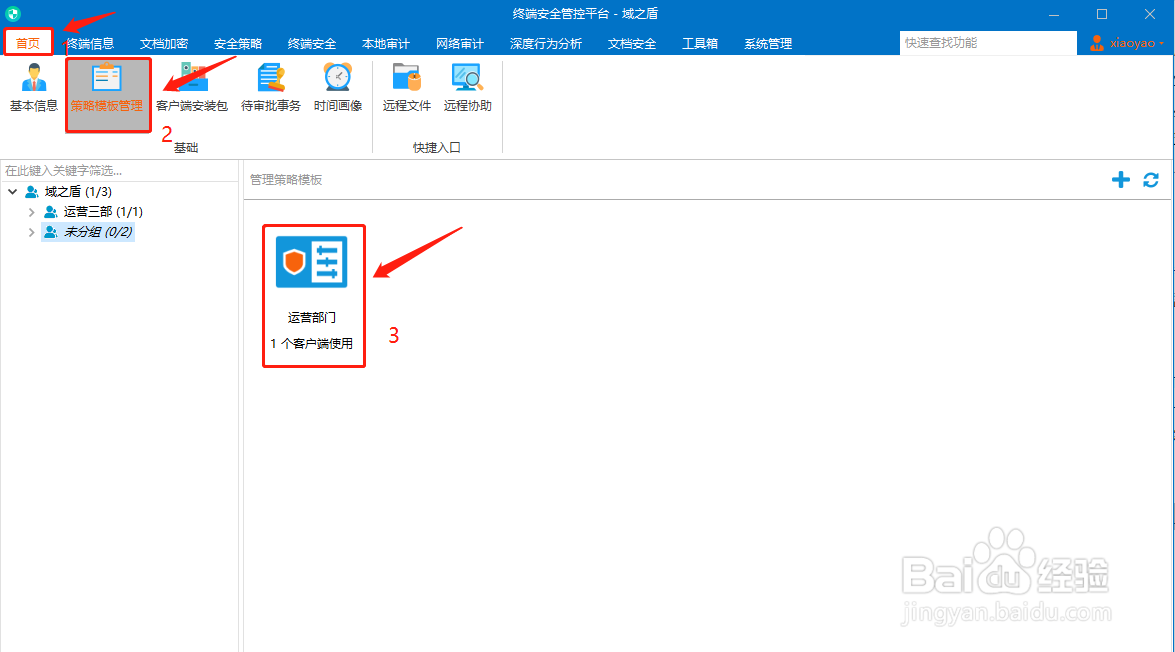Switch to the 系统管理 ribbon tab
Image resolution: width=1175 pixels, height=652 pixels.
click(766, 43)
